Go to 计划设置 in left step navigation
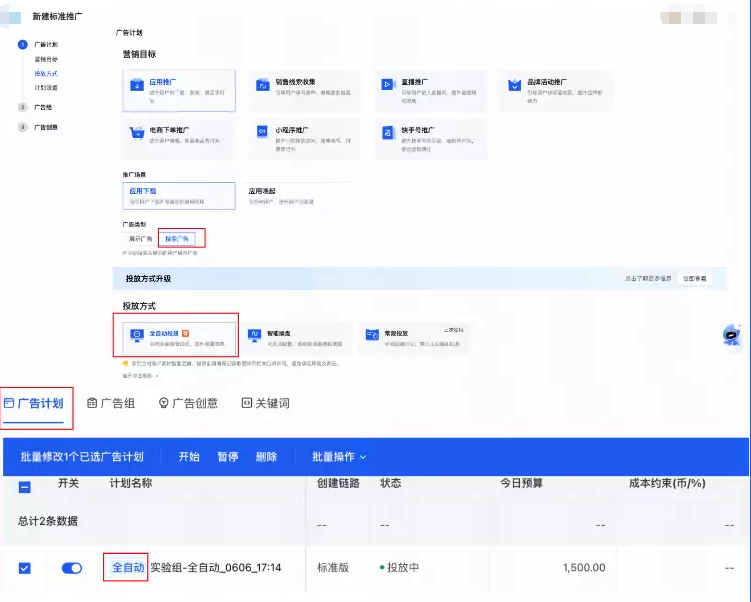 (x=46, y=88)
